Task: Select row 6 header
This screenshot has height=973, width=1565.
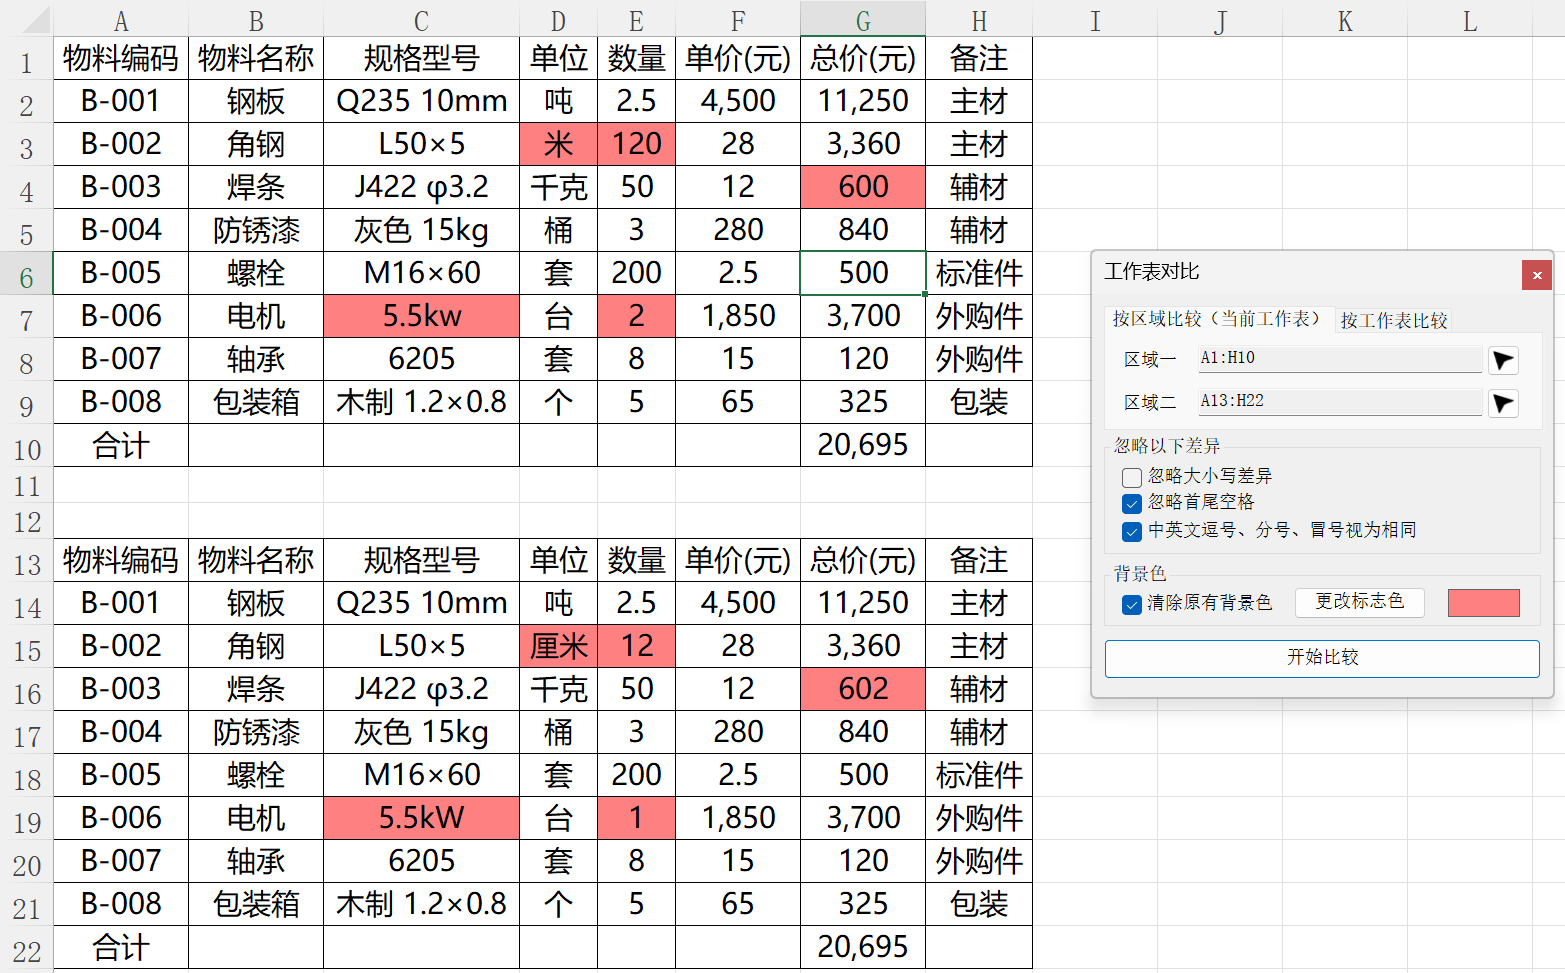Action: (26, 275)
